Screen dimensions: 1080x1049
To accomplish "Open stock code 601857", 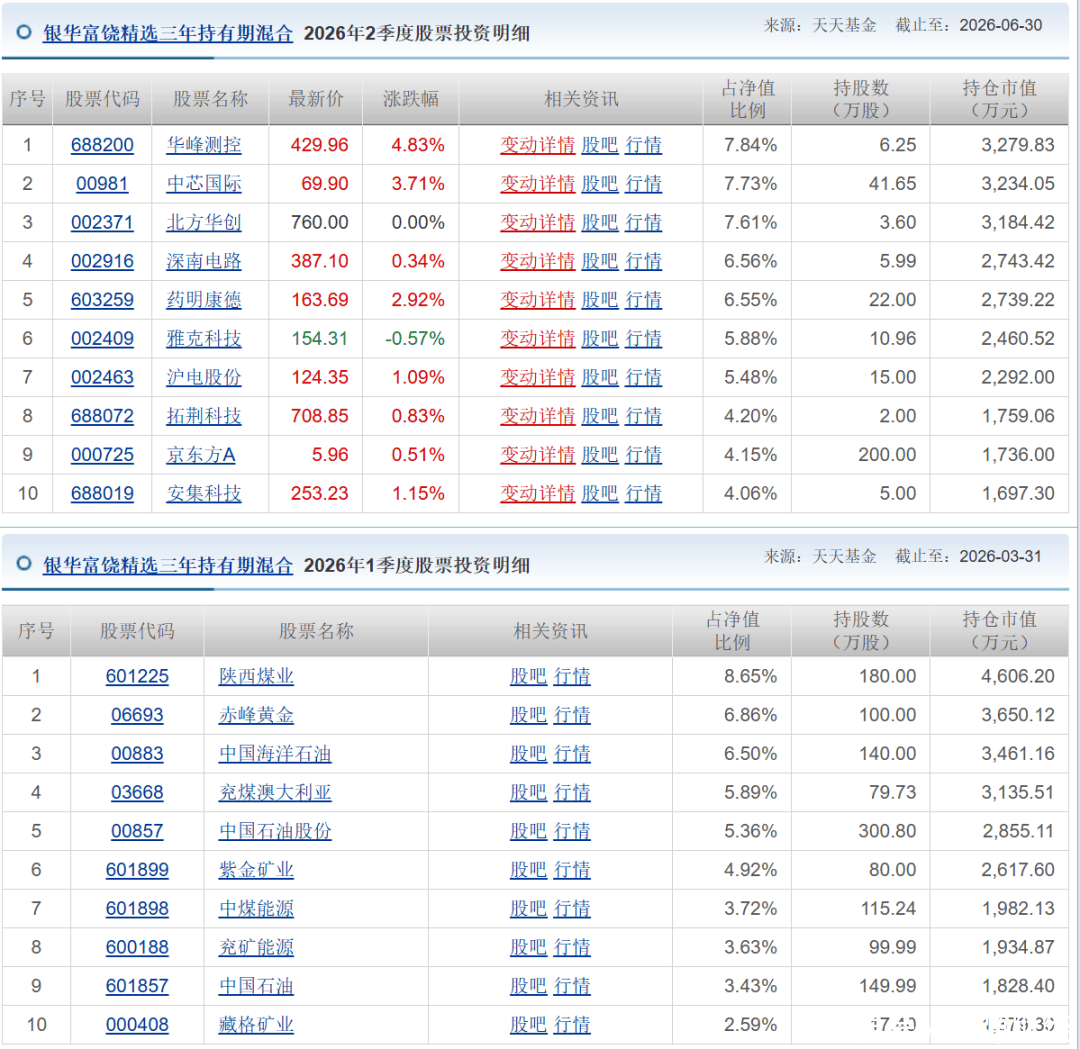I will [x=137, y=986].
